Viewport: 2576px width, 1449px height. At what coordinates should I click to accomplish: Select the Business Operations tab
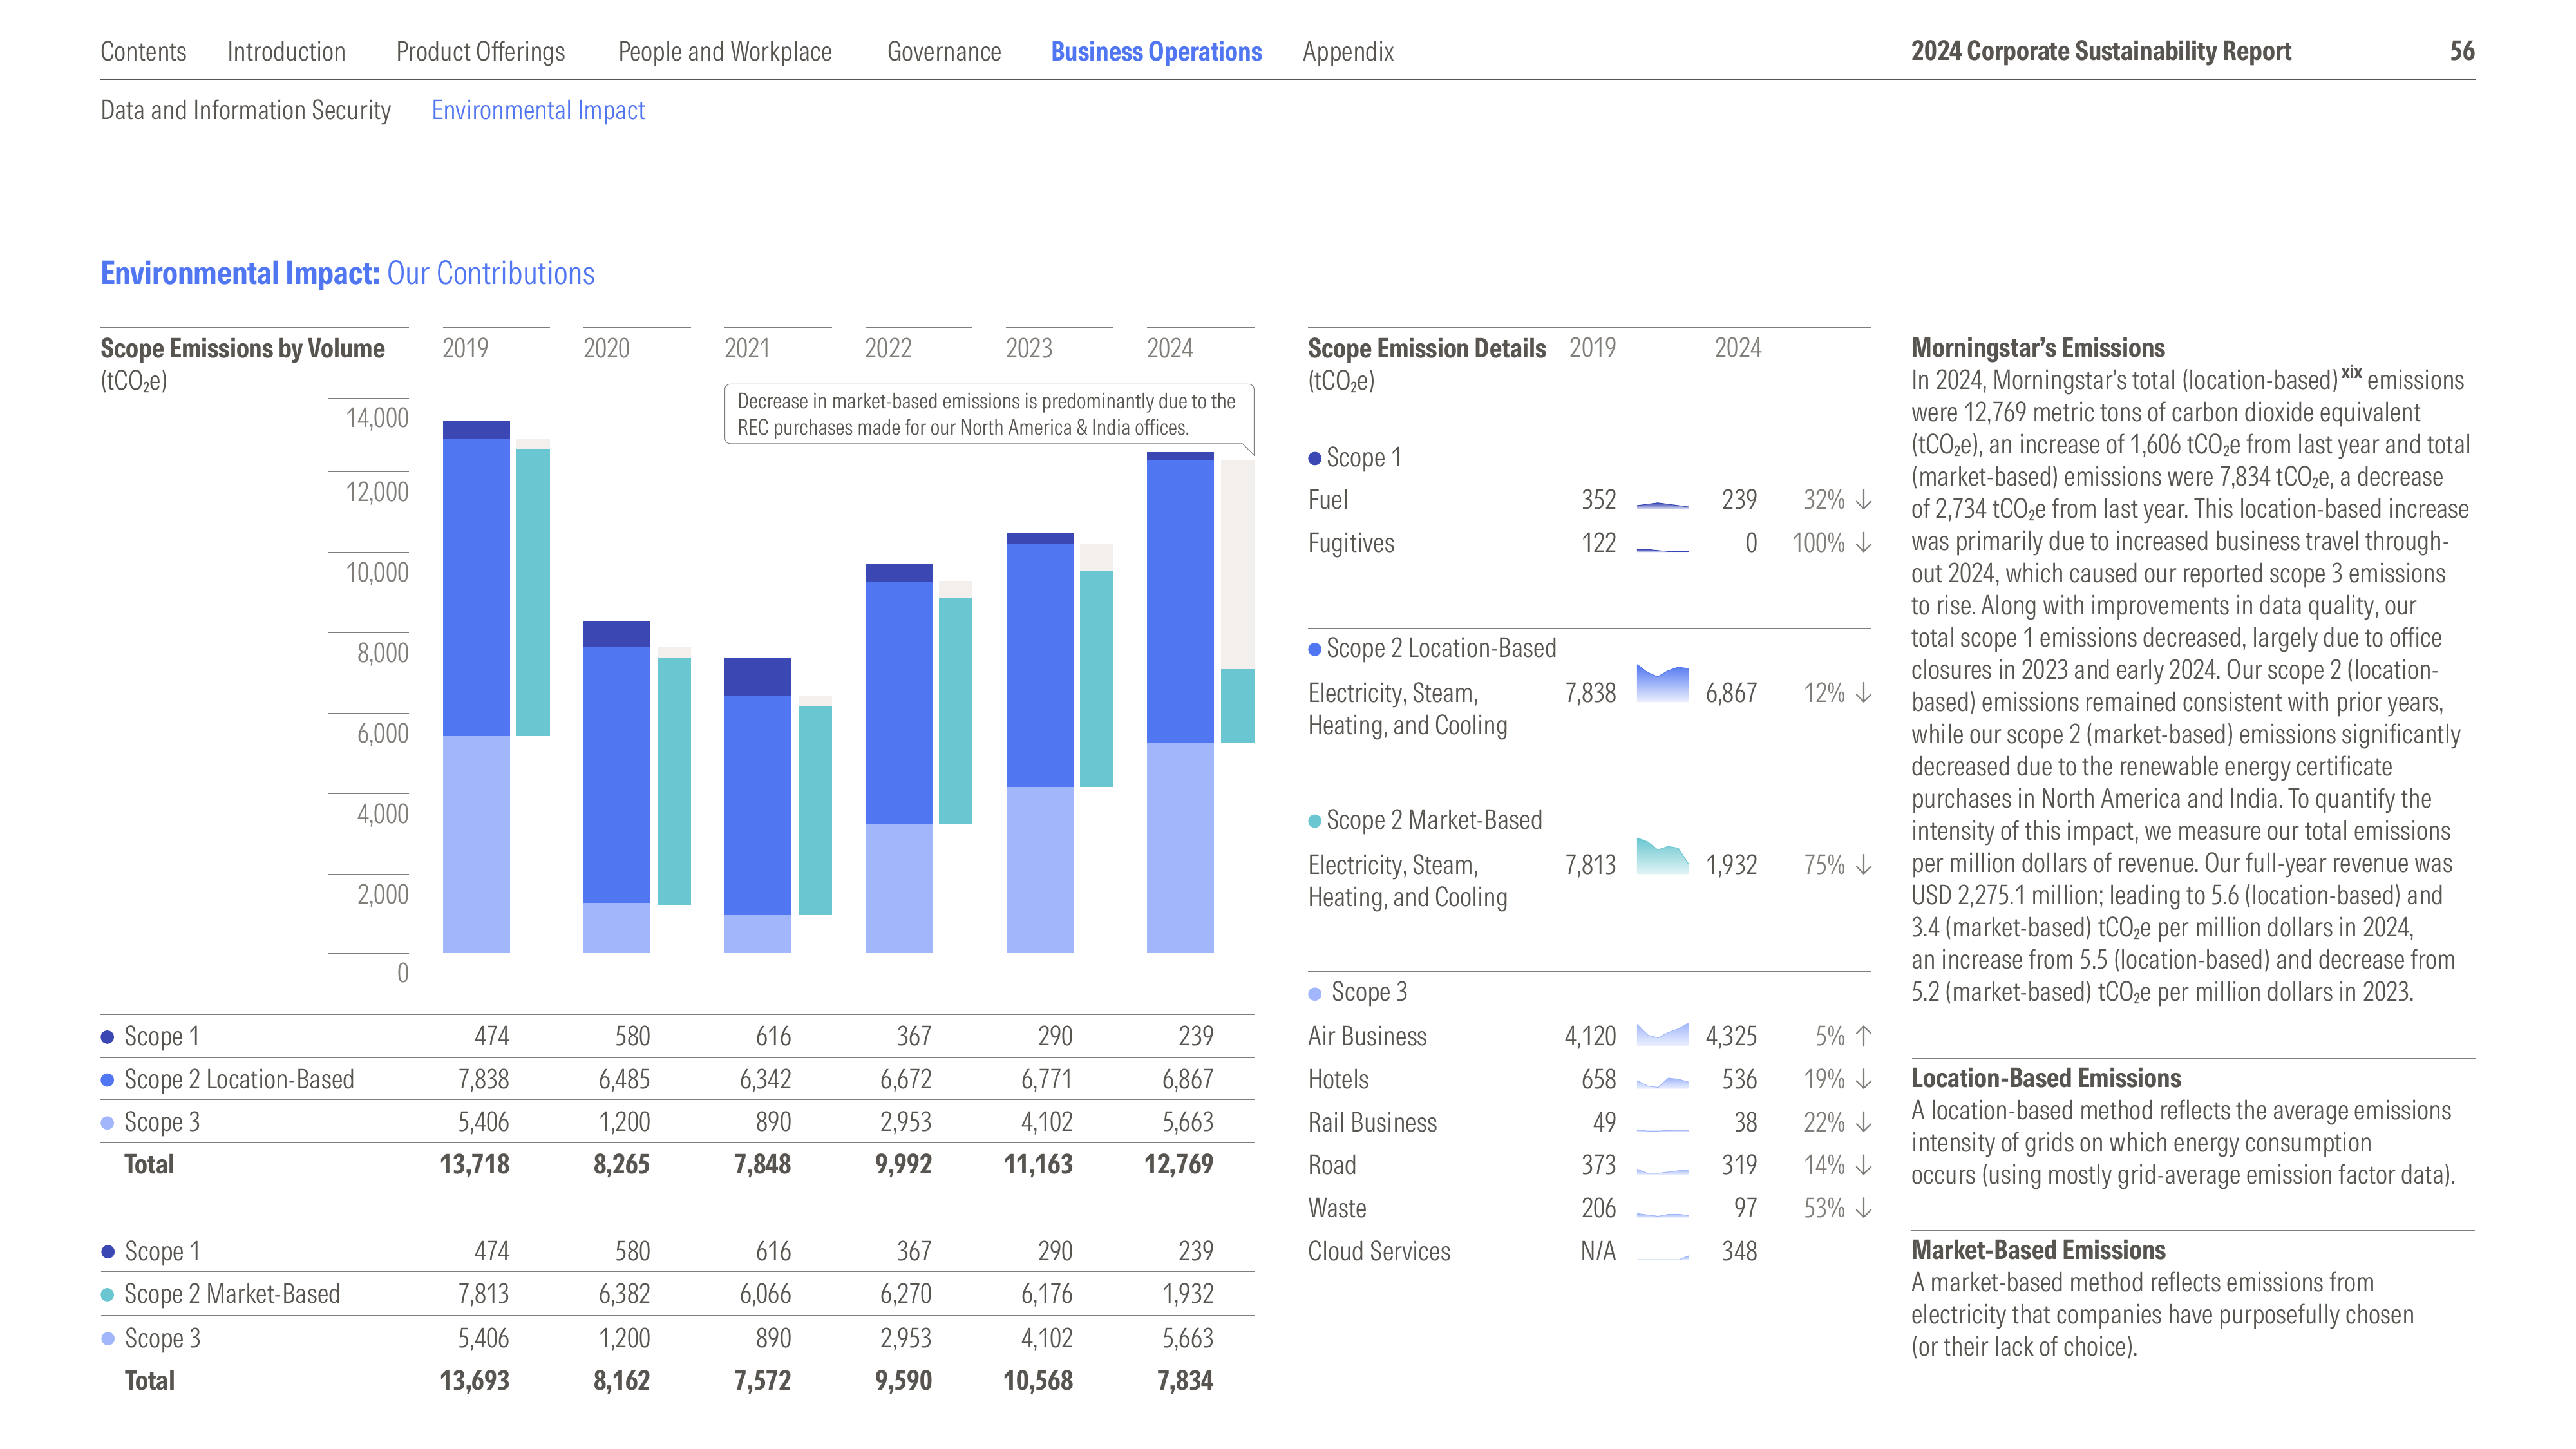coord(1156,51)
